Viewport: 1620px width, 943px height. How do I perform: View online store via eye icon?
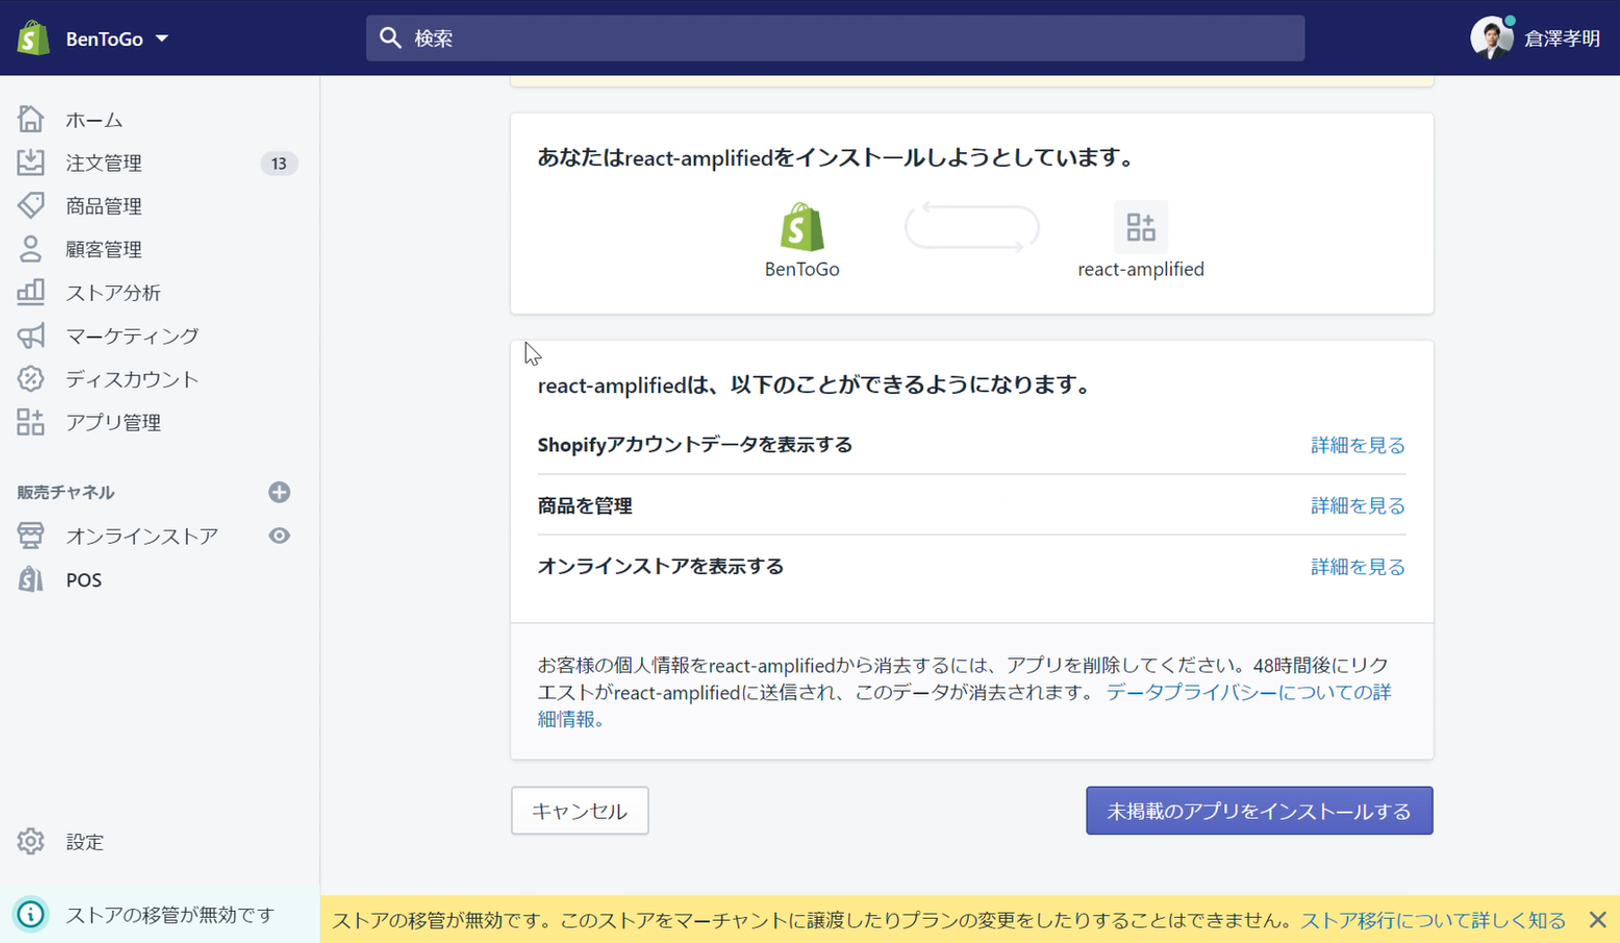(x=279, y=536)
